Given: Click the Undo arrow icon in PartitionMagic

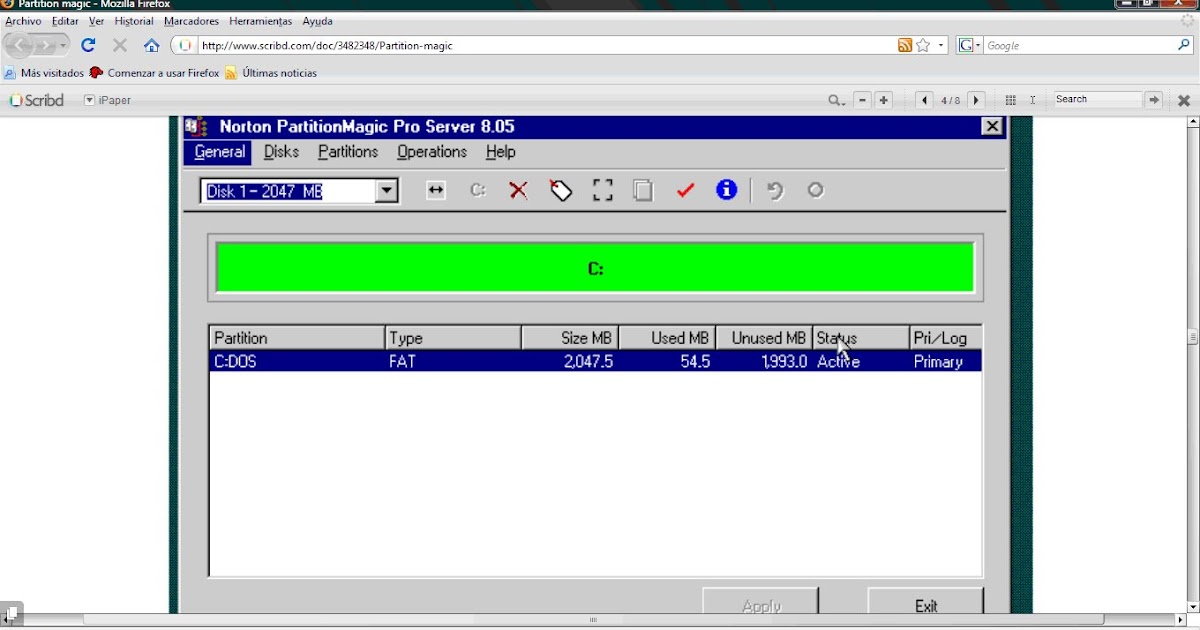Looking at the screenshot, I should click(x=774, y=191).
